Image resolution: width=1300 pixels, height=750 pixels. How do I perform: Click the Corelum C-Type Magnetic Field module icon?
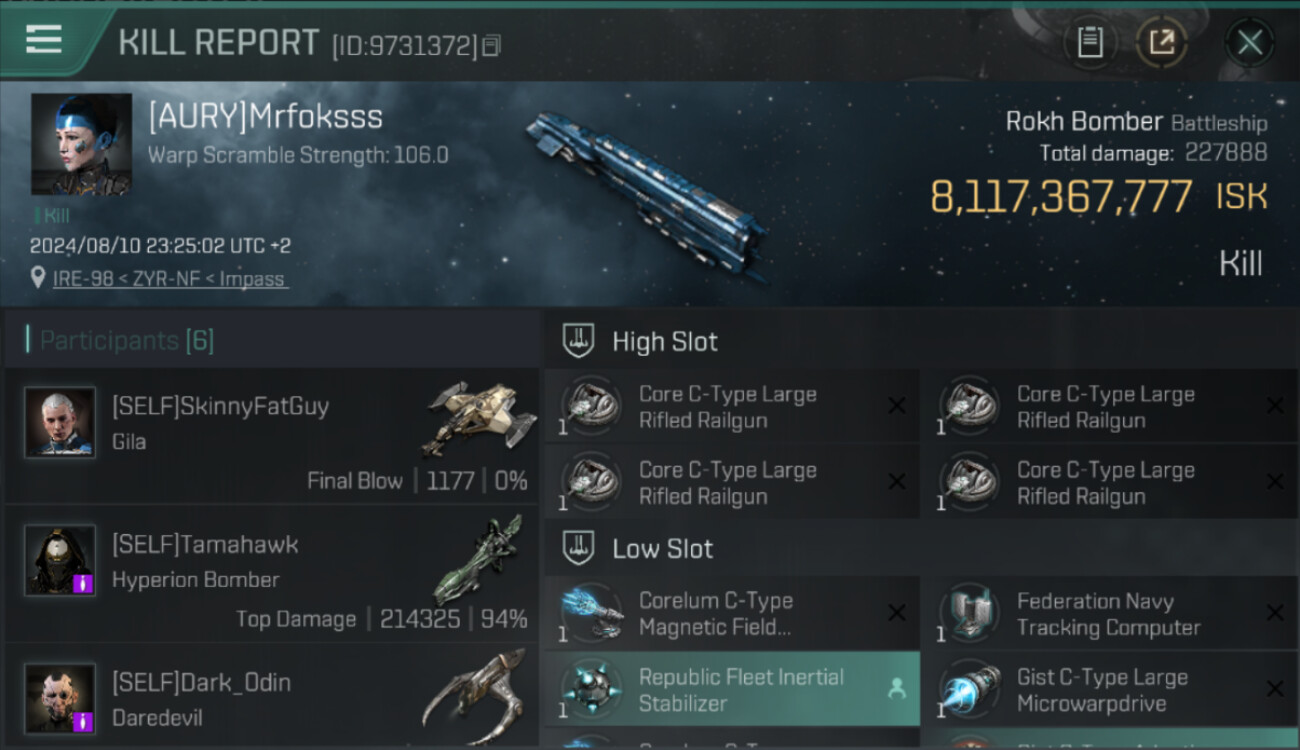[590, 613]
